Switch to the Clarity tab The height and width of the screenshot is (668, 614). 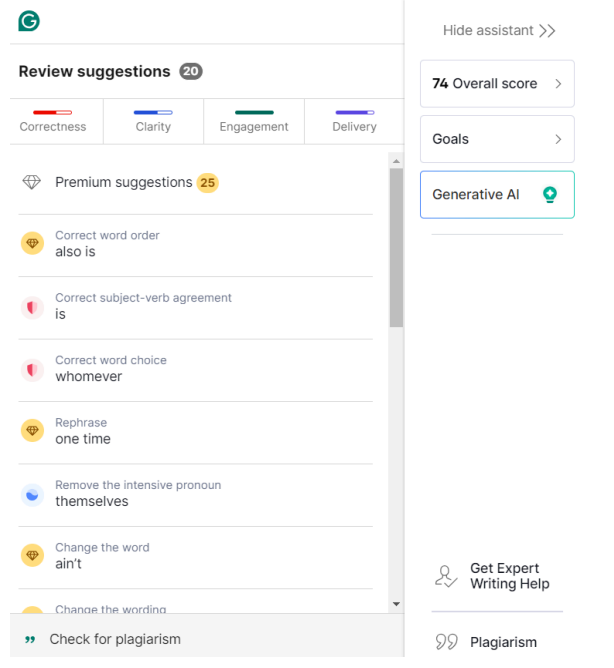[153, 121]
